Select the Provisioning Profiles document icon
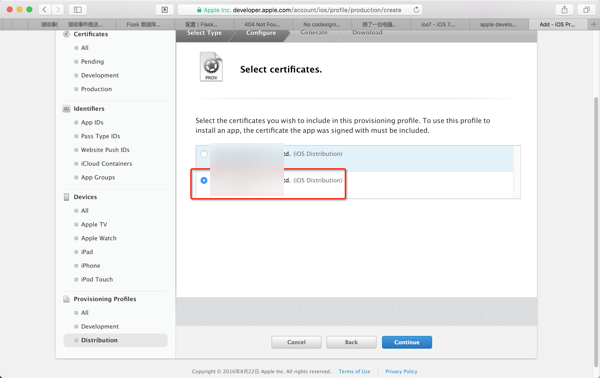This screenshot has width=600, height=378. 66,299
